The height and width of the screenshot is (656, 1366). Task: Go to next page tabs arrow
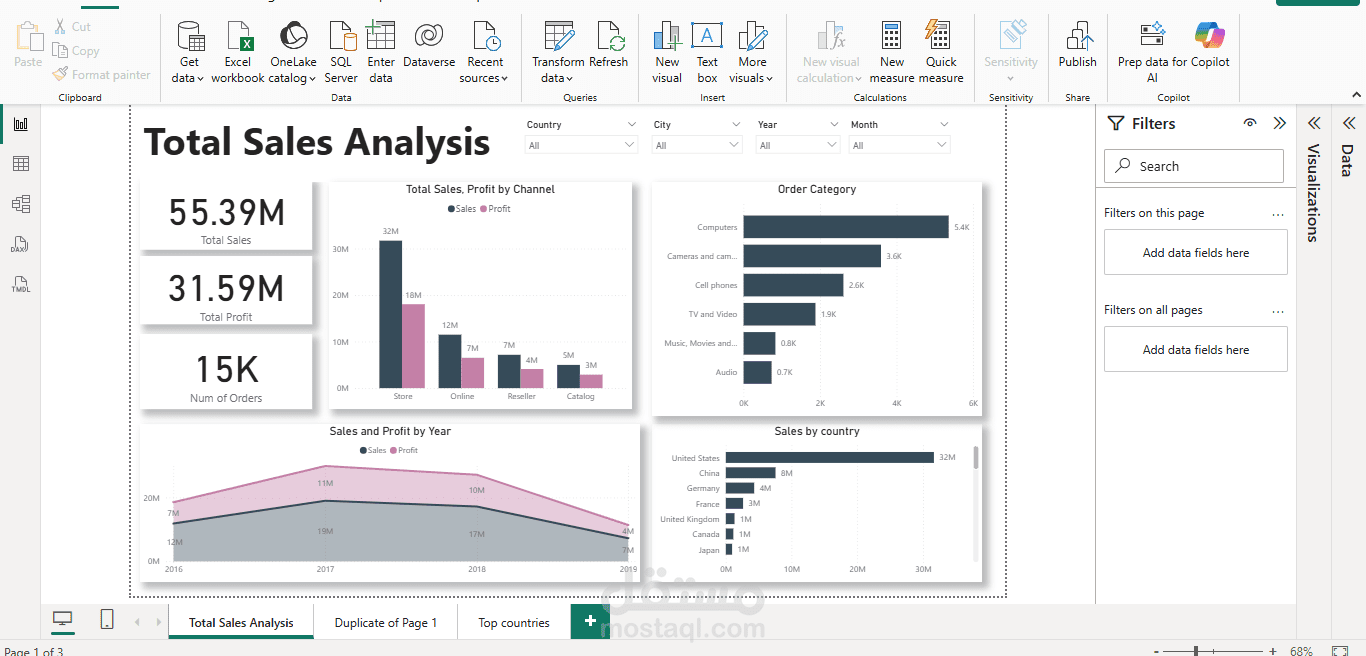pos(158,622)
